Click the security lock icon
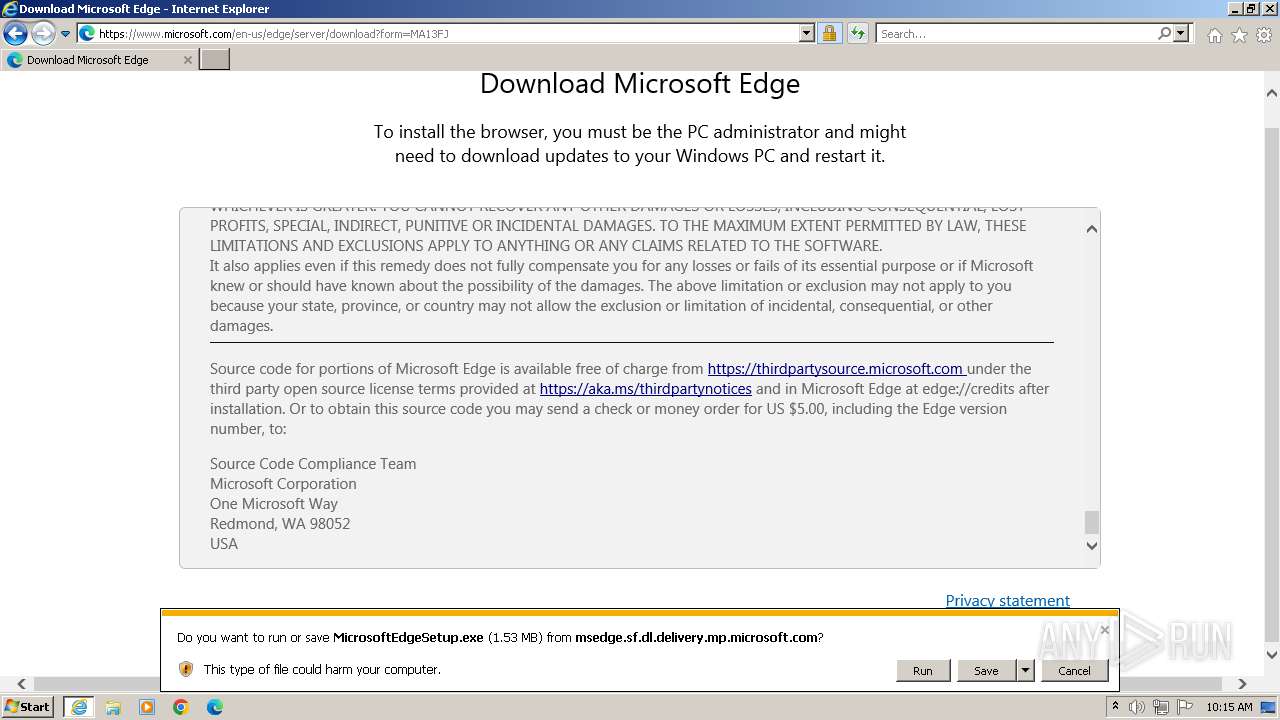Screen dimensions: 1280x720 (829, 34)
